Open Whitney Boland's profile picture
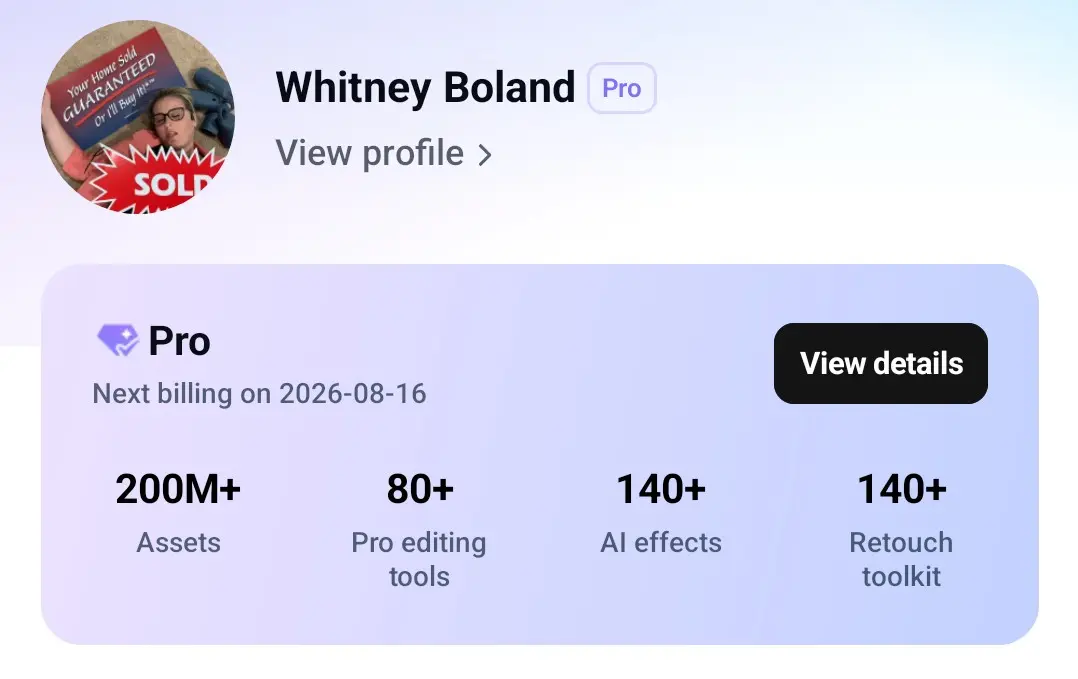This screenshot has height=679, width=1078. point(138,117)
